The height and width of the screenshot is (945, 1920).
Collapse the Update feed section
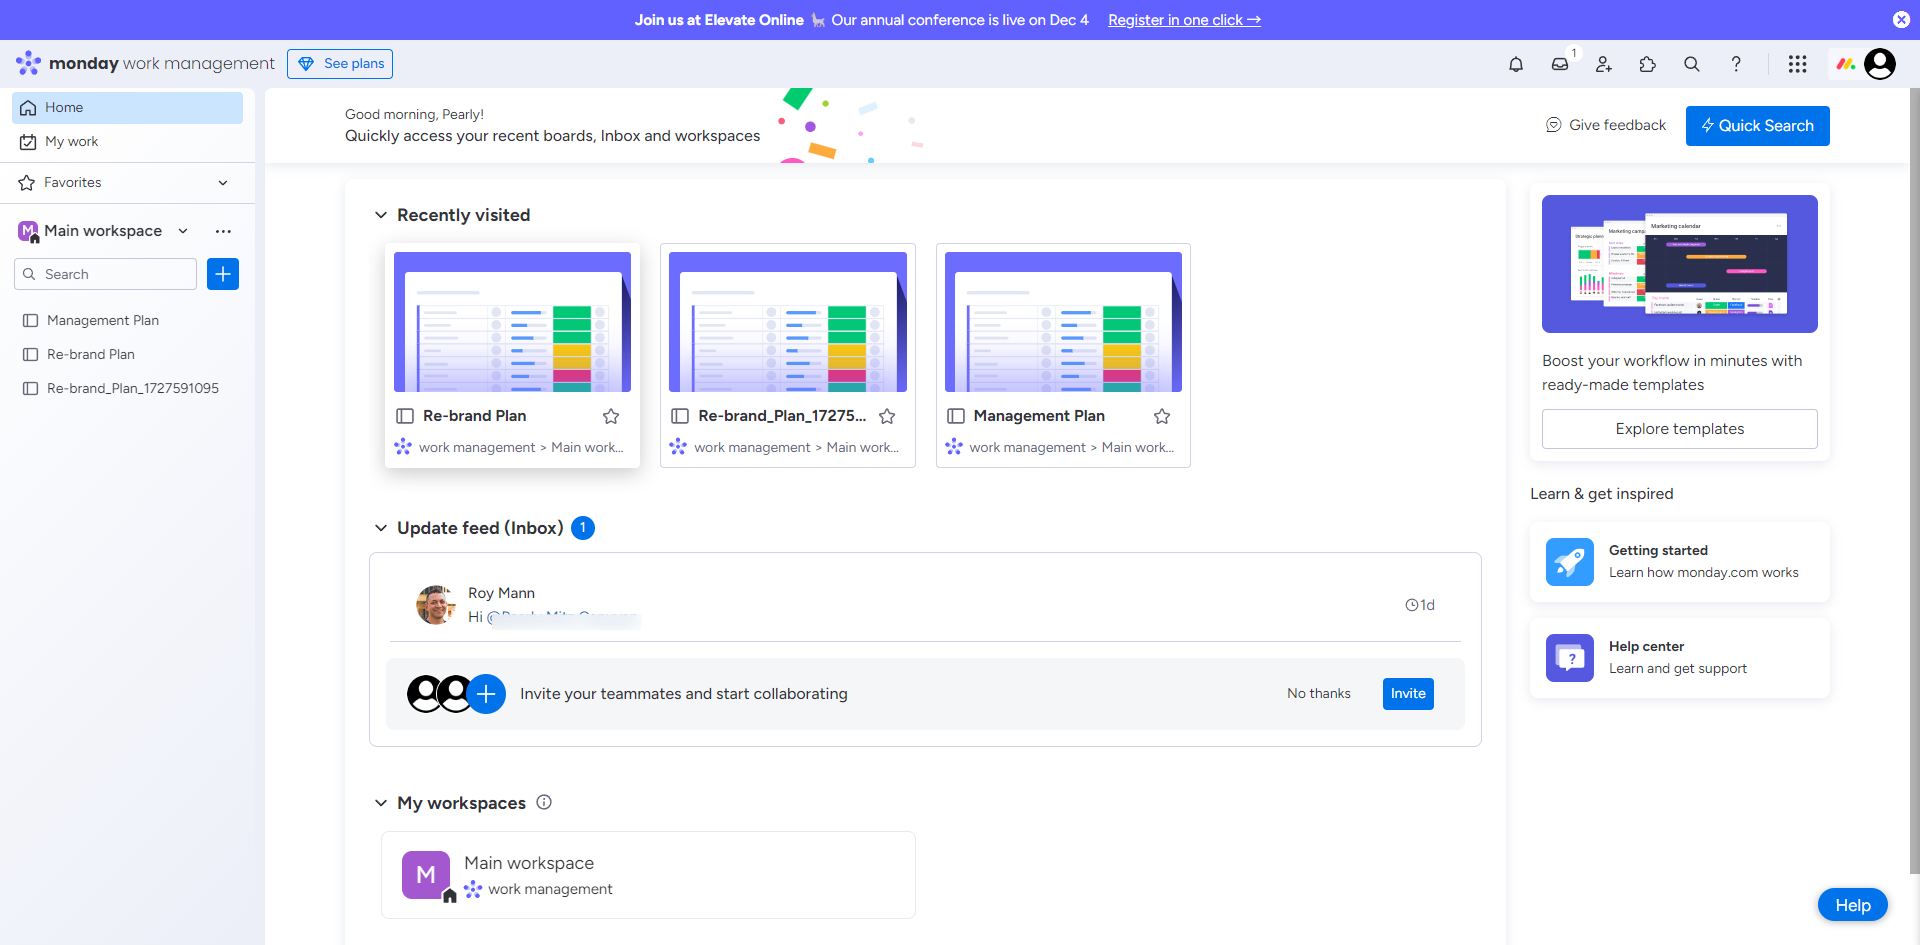[x=381, y=528]
